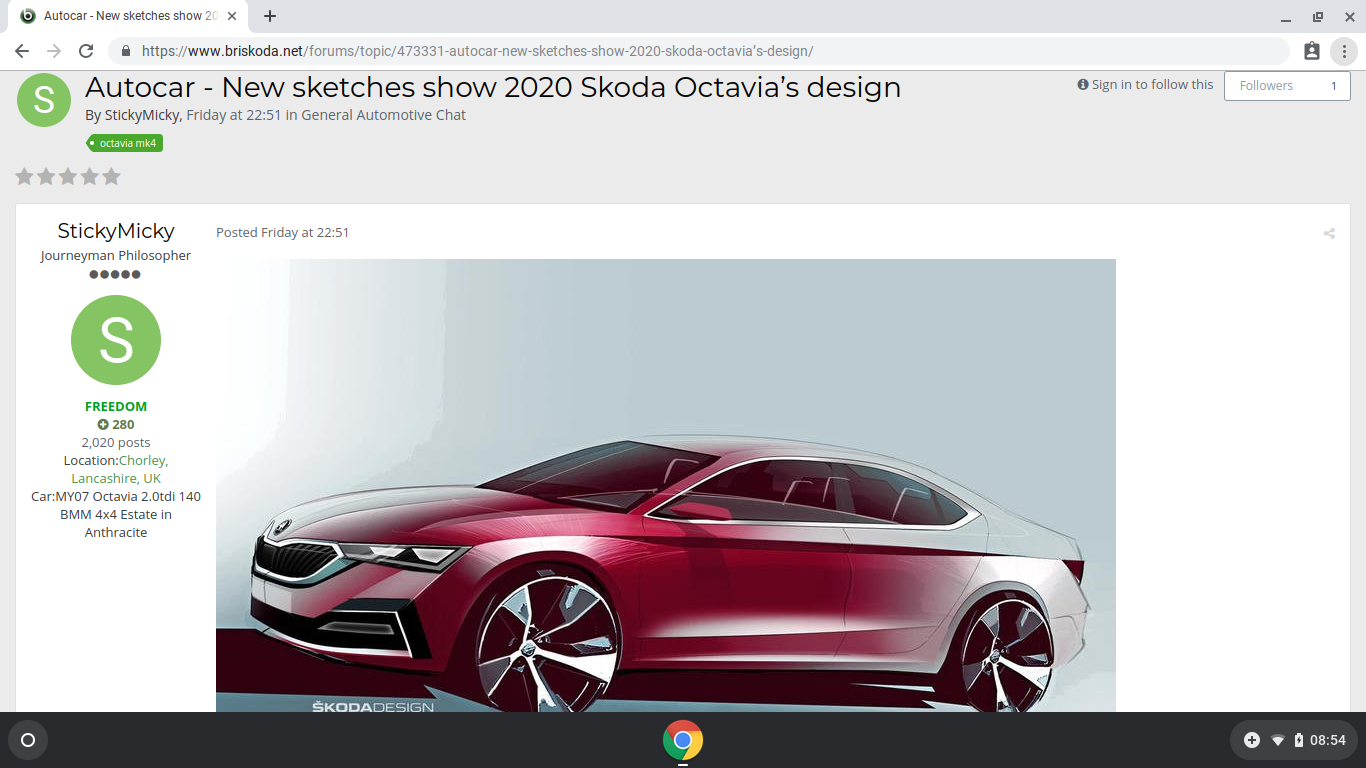Click the topic title heading text
The height and width of the screenshot is (768, 1366).
point(493,88)
